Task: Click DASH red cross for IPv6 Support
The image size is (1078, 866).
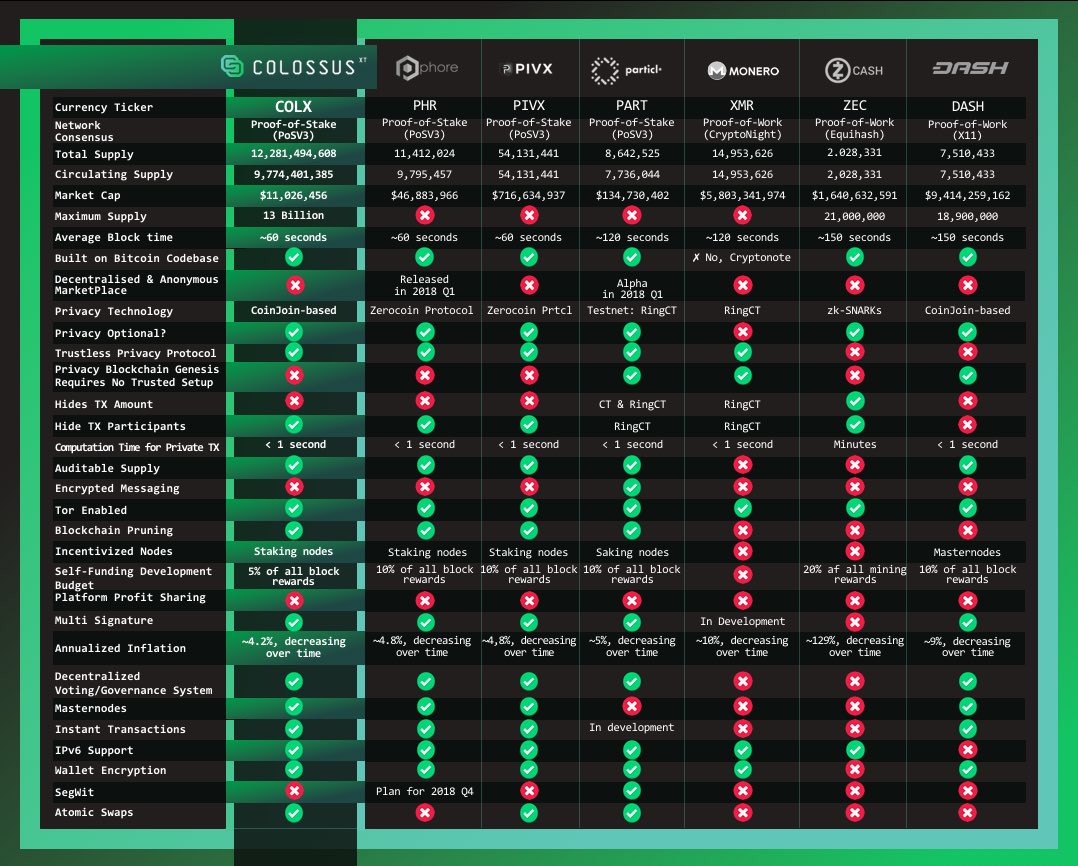Action: [x=967, y=750]
